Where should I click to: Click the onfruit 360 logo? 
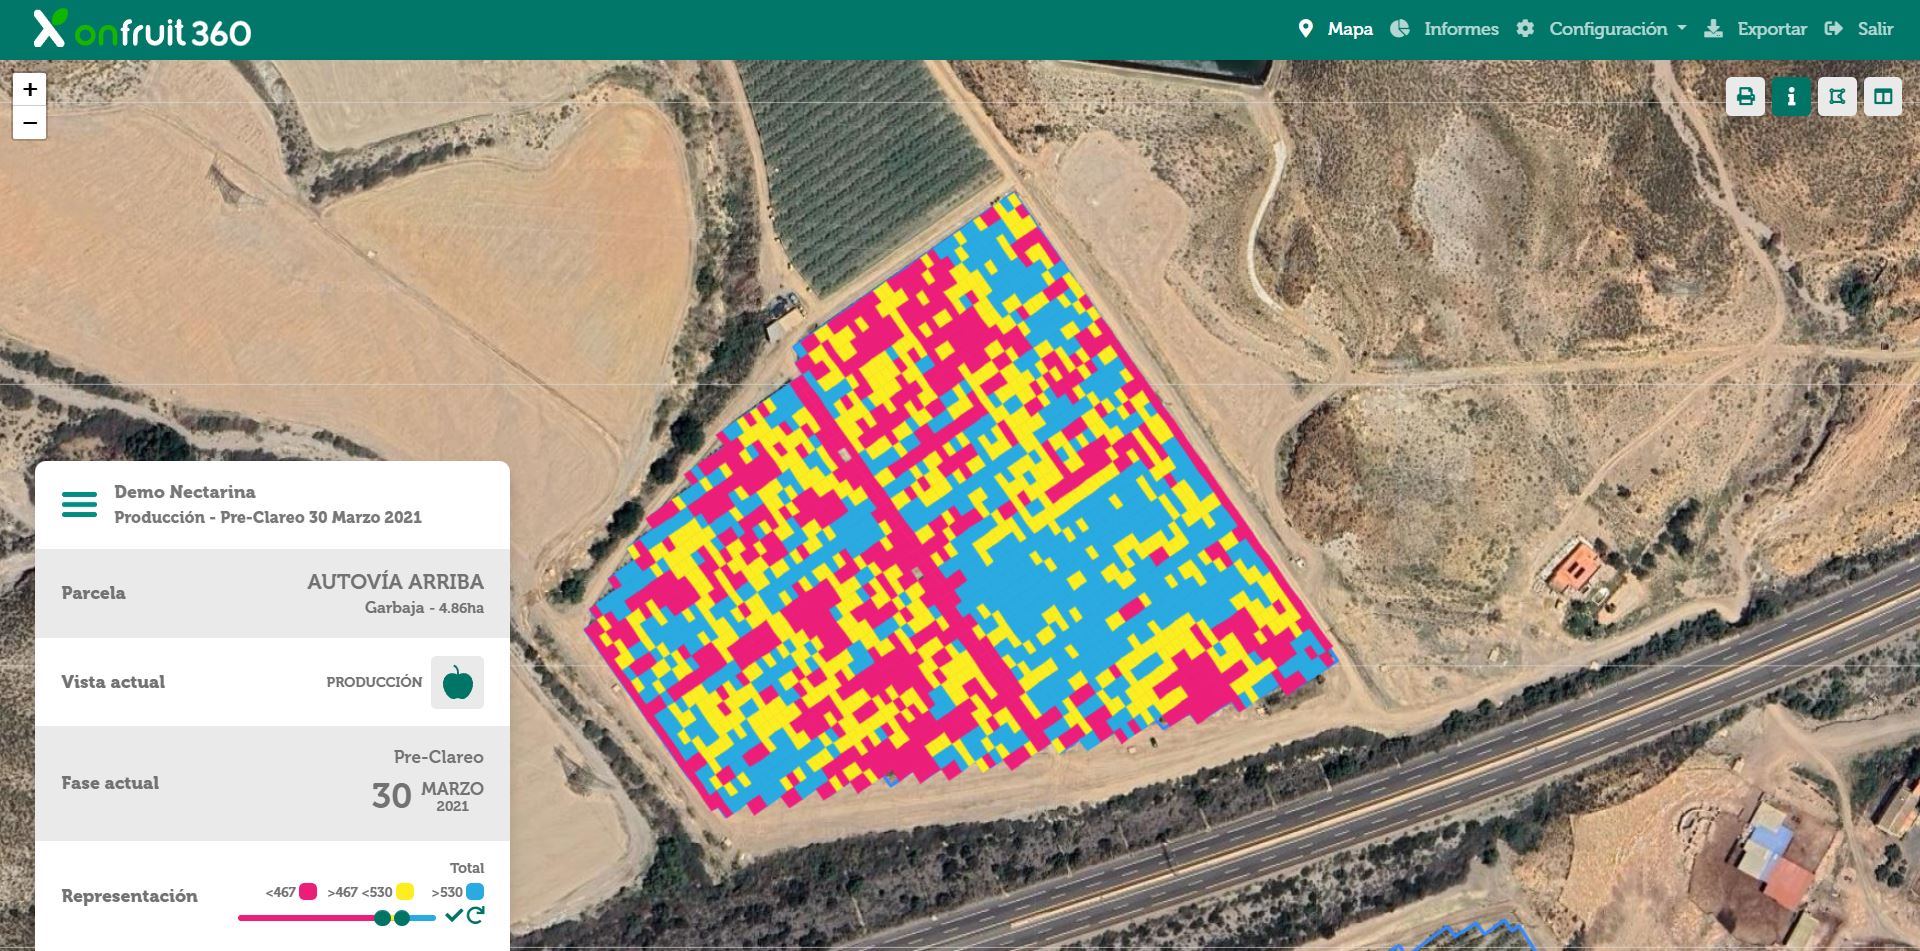click(142, 30)
